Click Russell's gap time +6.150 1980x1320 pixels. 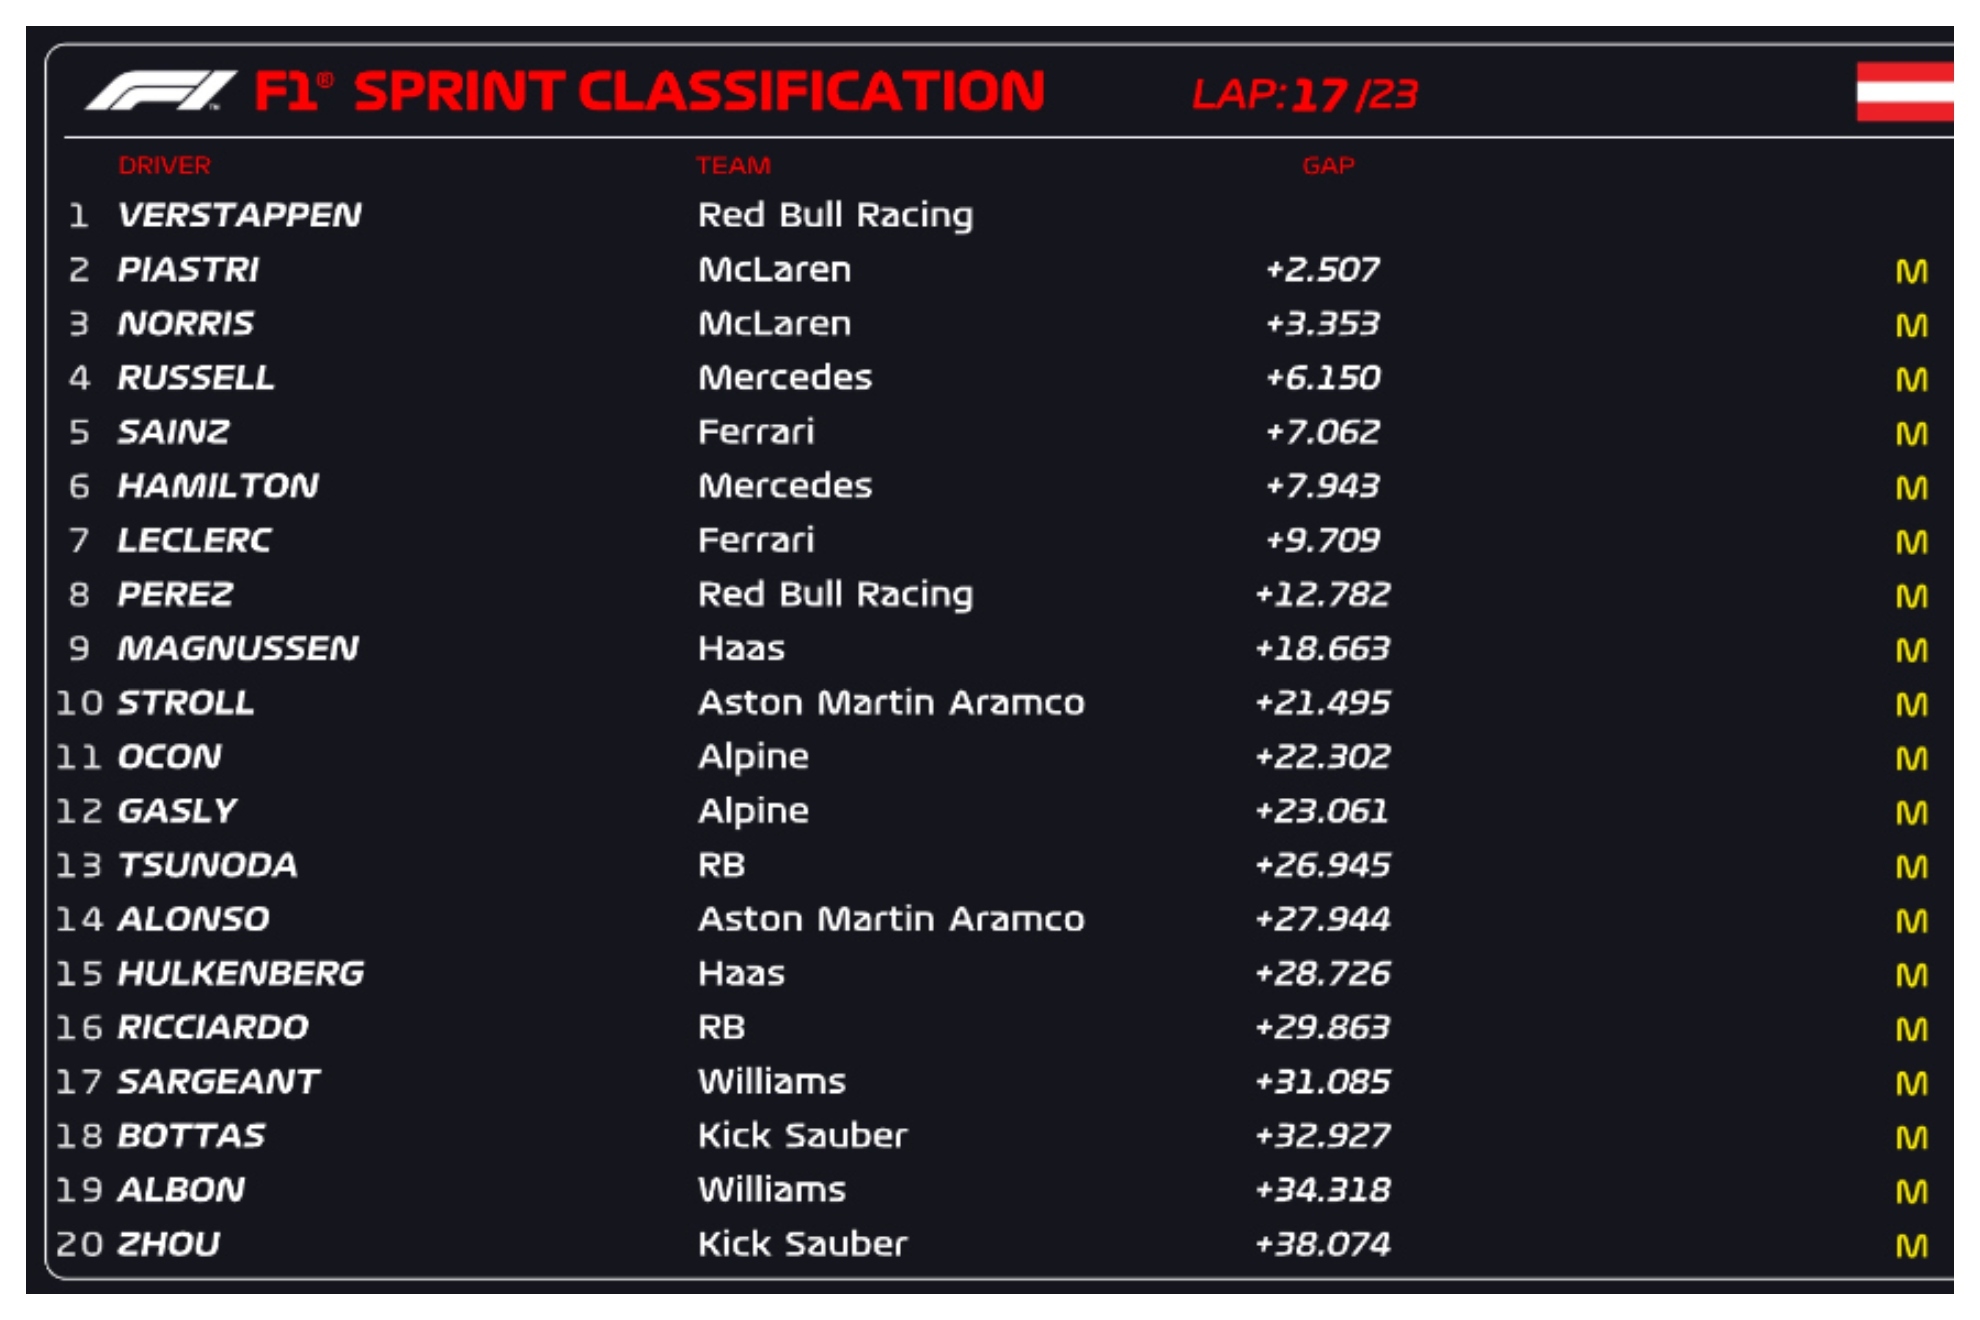(x=1322, y=378)
